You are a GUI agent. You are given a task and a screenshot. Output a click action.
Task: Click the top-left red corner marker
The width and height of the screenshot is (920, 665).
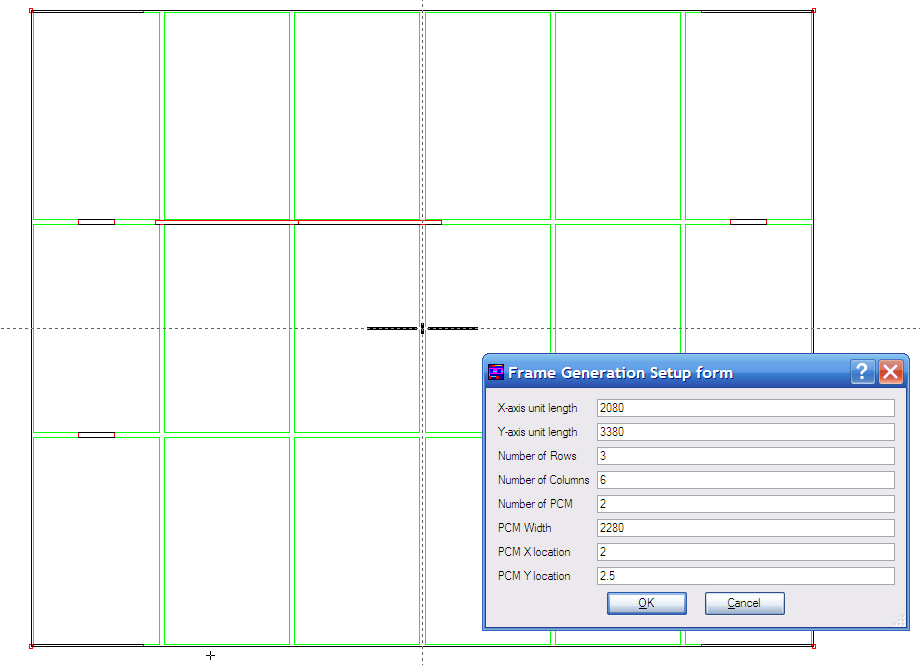(32, 12)
